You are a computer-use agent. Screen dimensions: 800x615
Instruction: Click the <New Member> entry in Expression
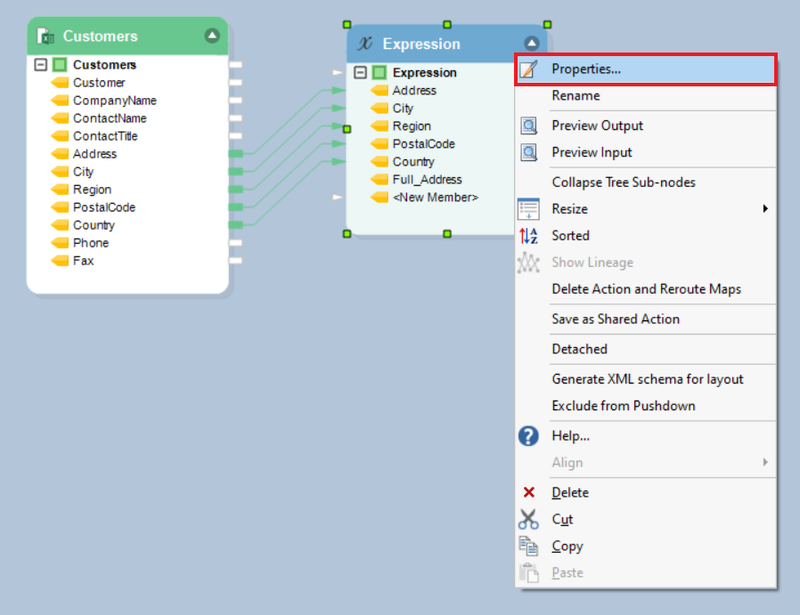(435, 198)
